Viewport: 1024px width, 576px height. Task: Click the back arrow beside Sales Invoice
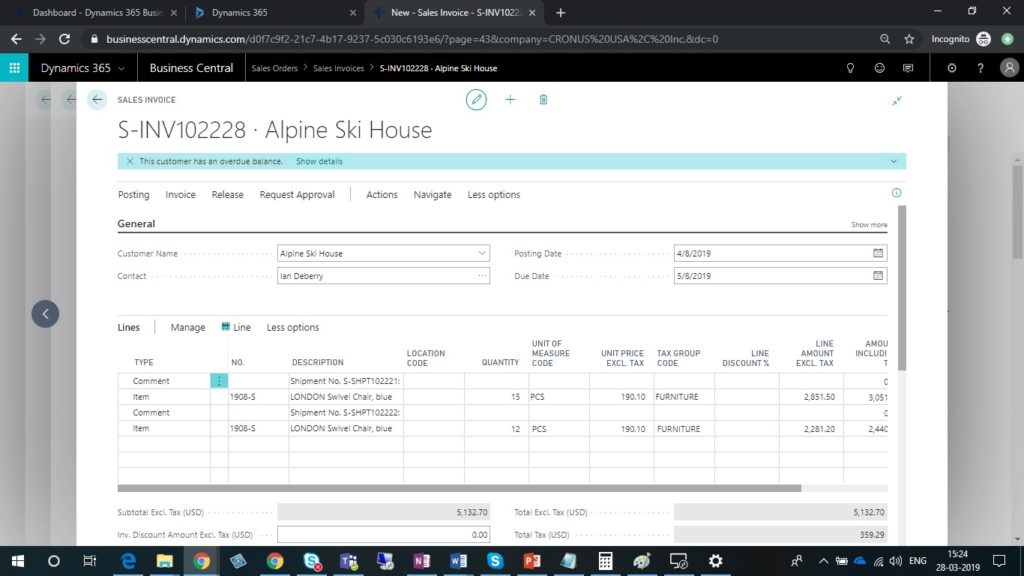(x=97, y=100)
